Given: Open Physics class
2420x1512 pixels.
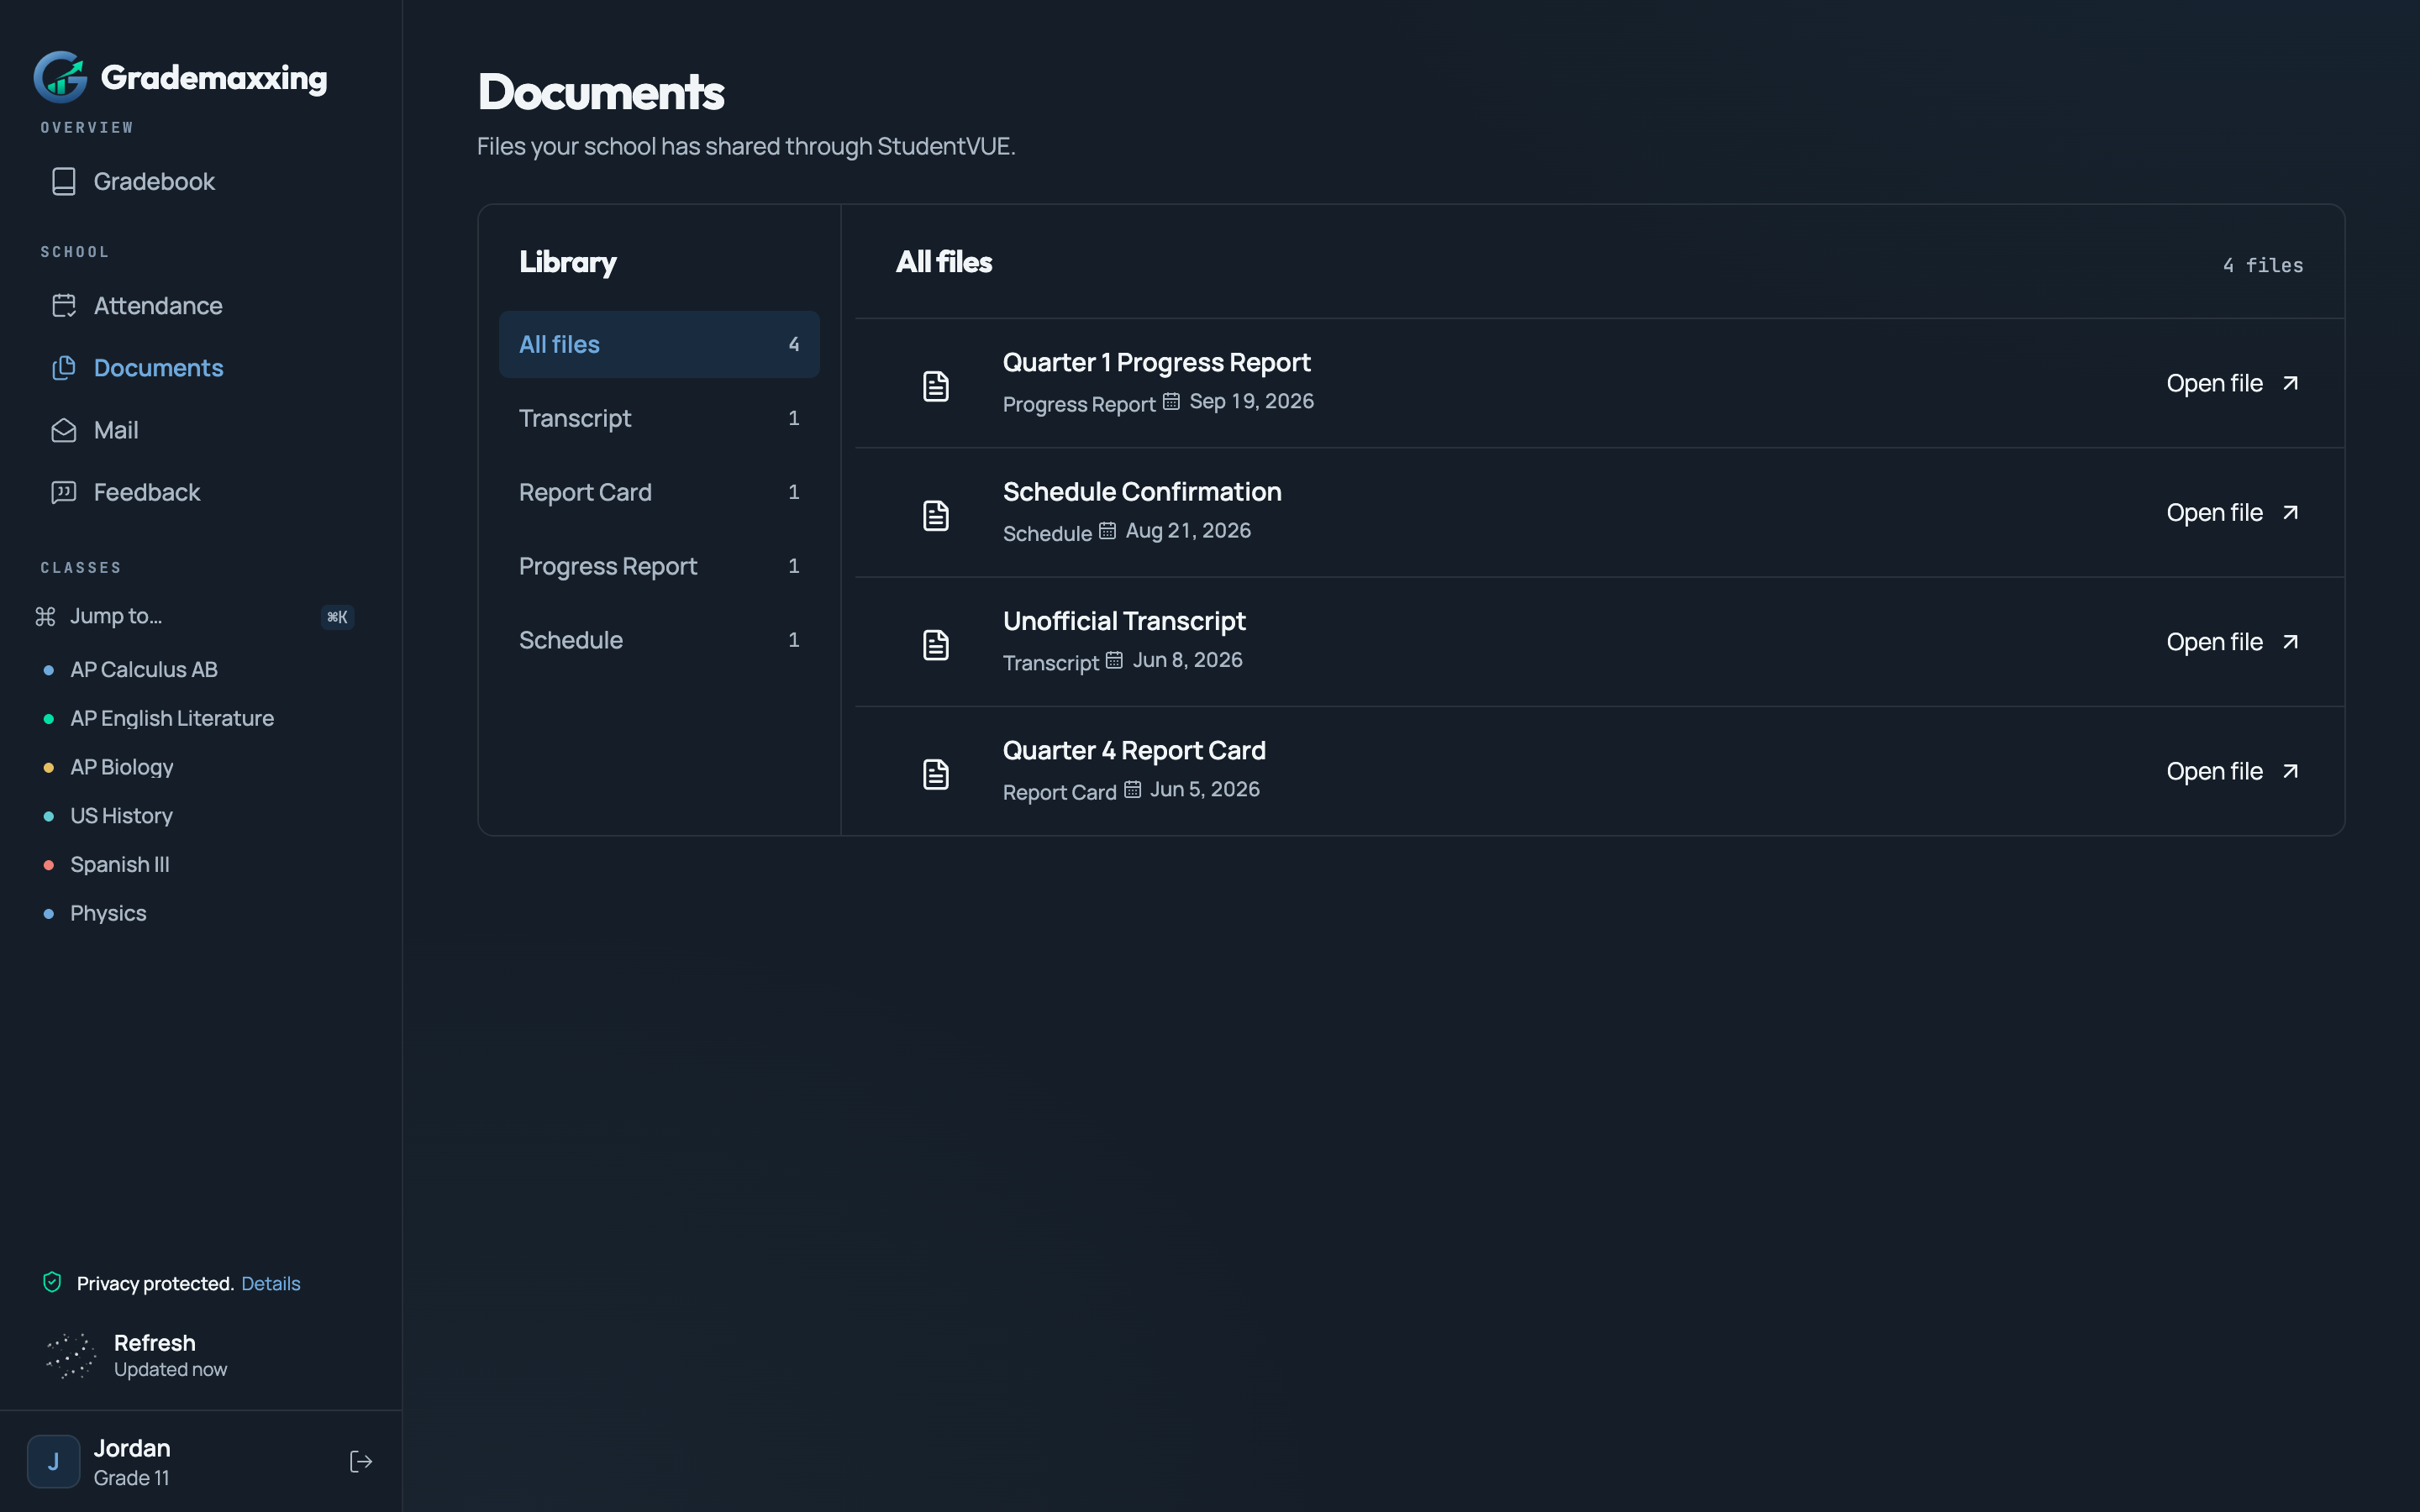Looking at the screenshot, I should (x=108, y=913).
